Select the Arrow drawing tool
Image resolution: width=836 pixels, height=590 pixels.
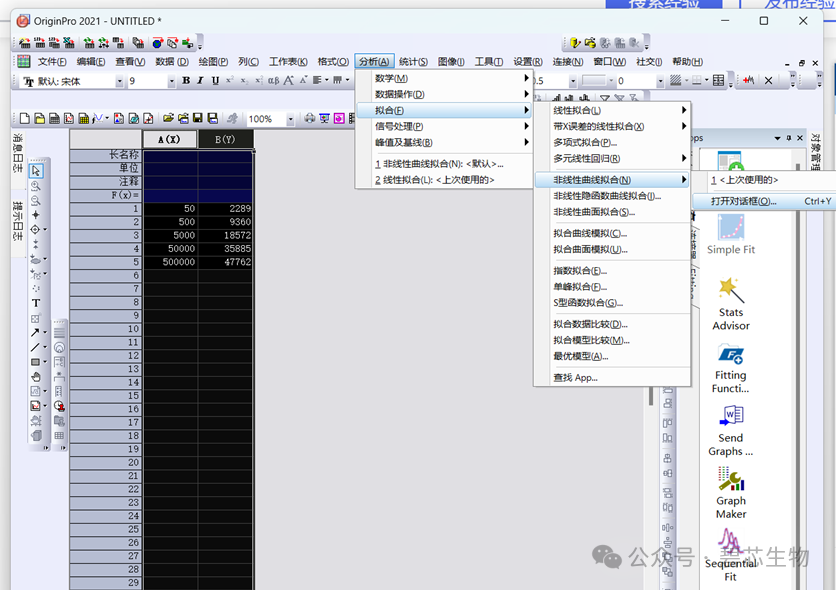(x=35, y=333)
